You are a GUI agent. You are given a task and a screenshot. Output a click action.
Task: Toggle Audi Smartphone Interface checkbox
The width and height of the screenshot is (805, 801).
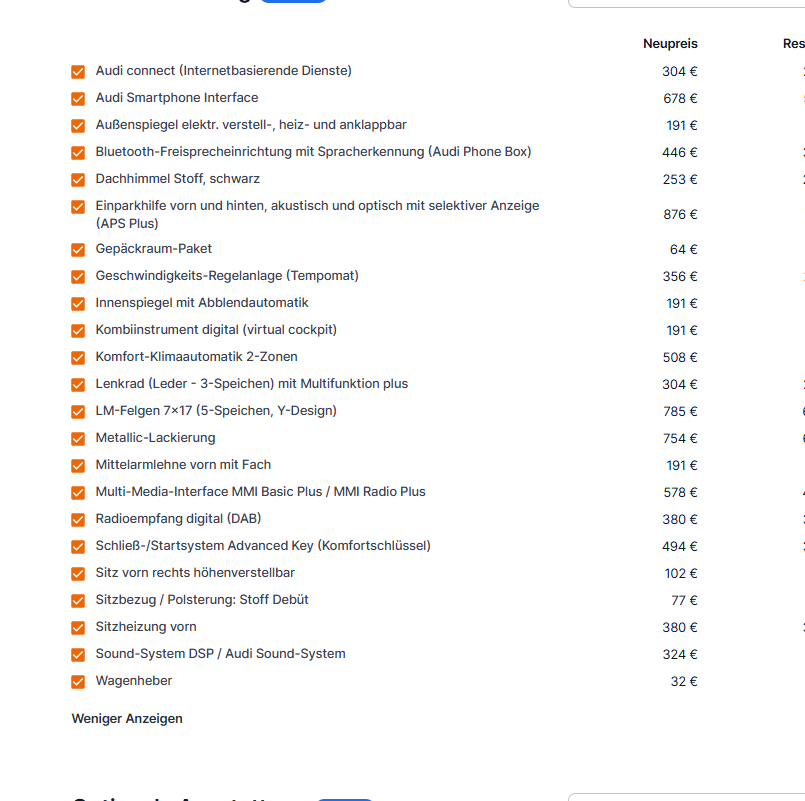pos(78,99)
